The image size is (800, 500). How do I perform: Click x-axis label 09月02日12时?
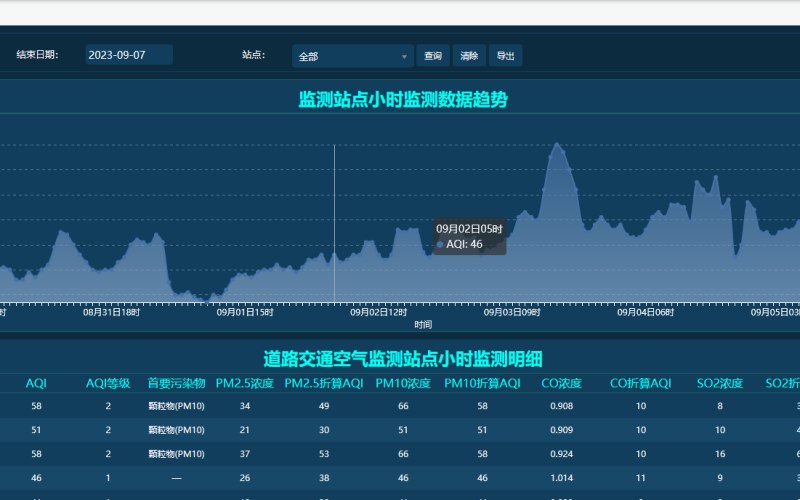pyautogui.click(x=379, y=312)
